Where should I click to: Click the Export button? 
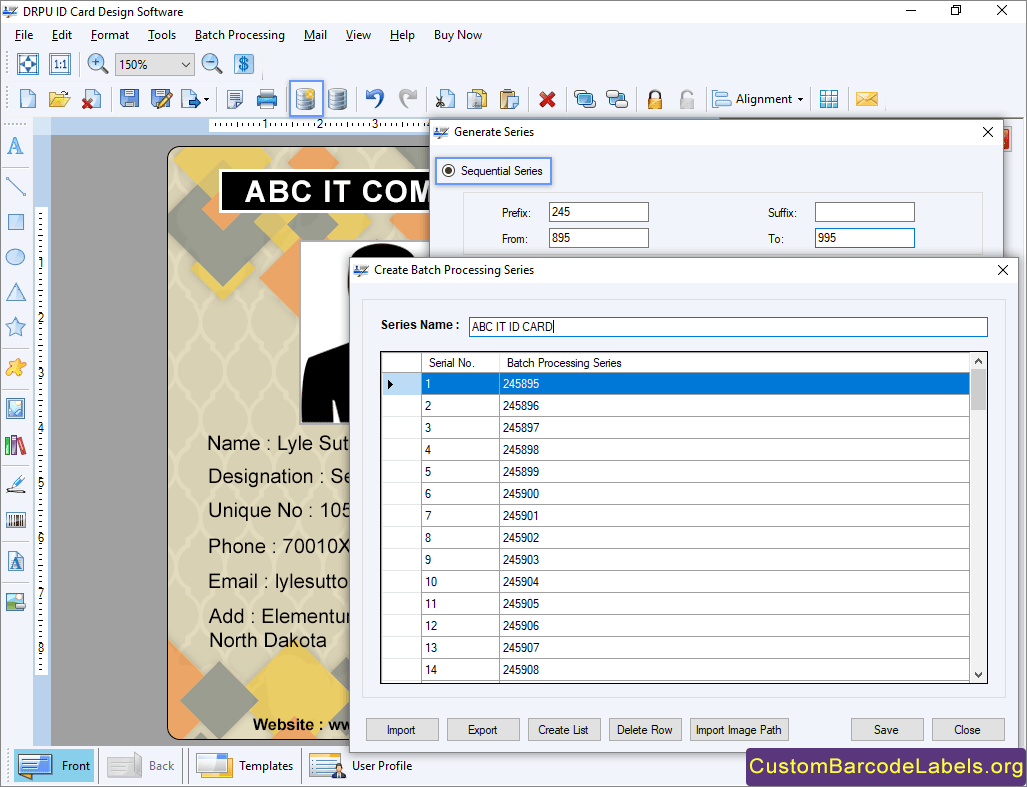coord(483,729)
